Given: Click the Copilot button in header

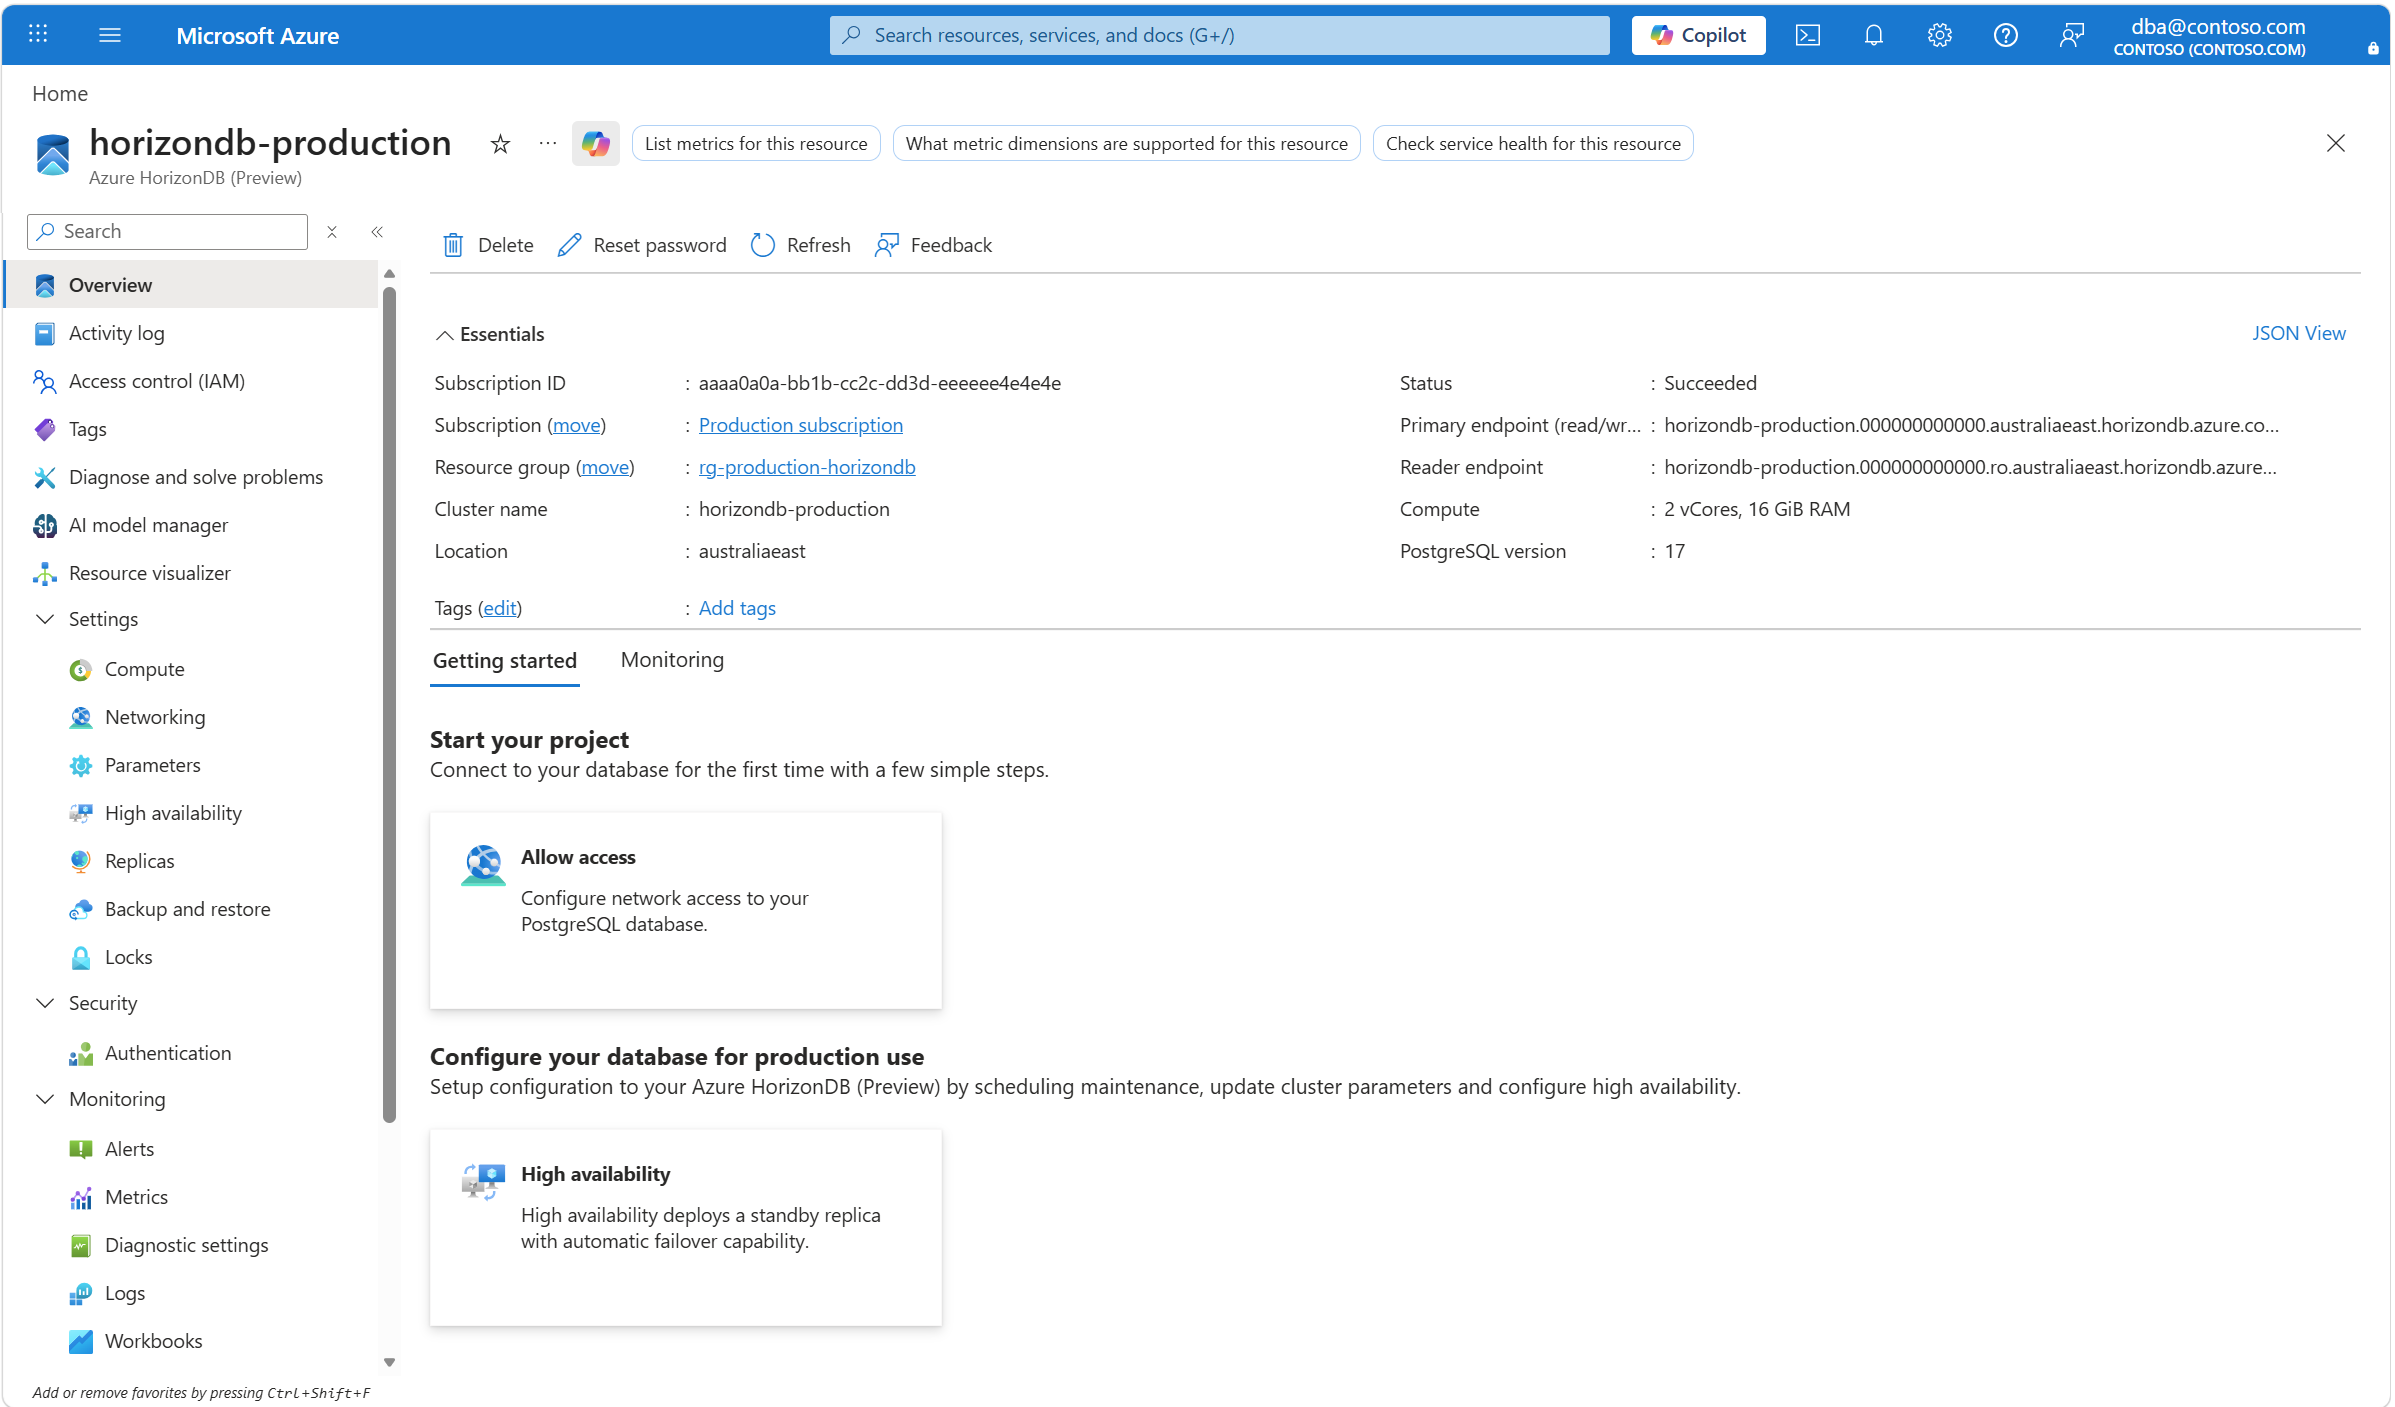Looking at the screenshot, I should (x=1698, y=35).
